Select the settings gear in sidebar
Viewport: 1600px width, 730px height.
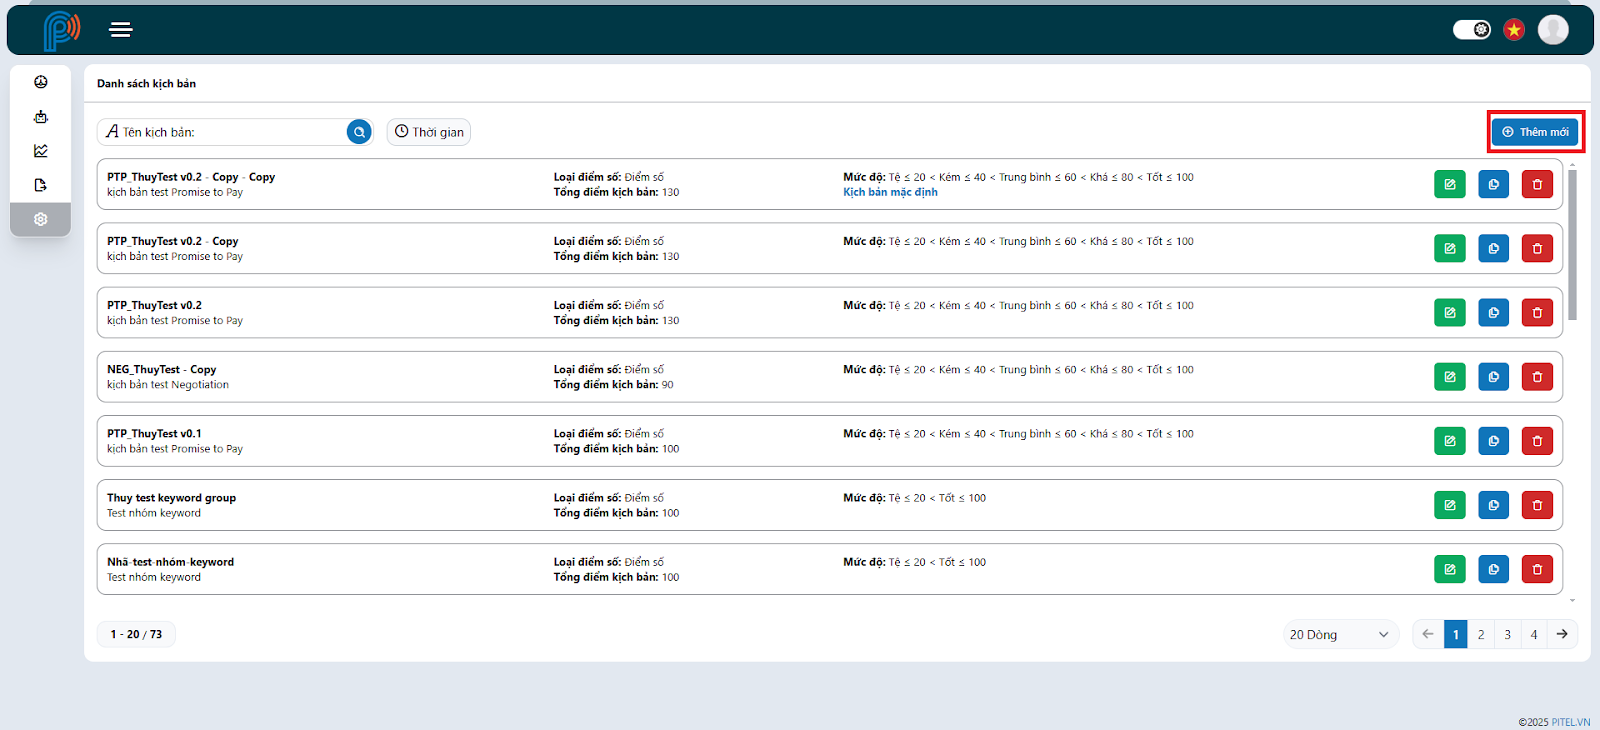click(41, 219)
